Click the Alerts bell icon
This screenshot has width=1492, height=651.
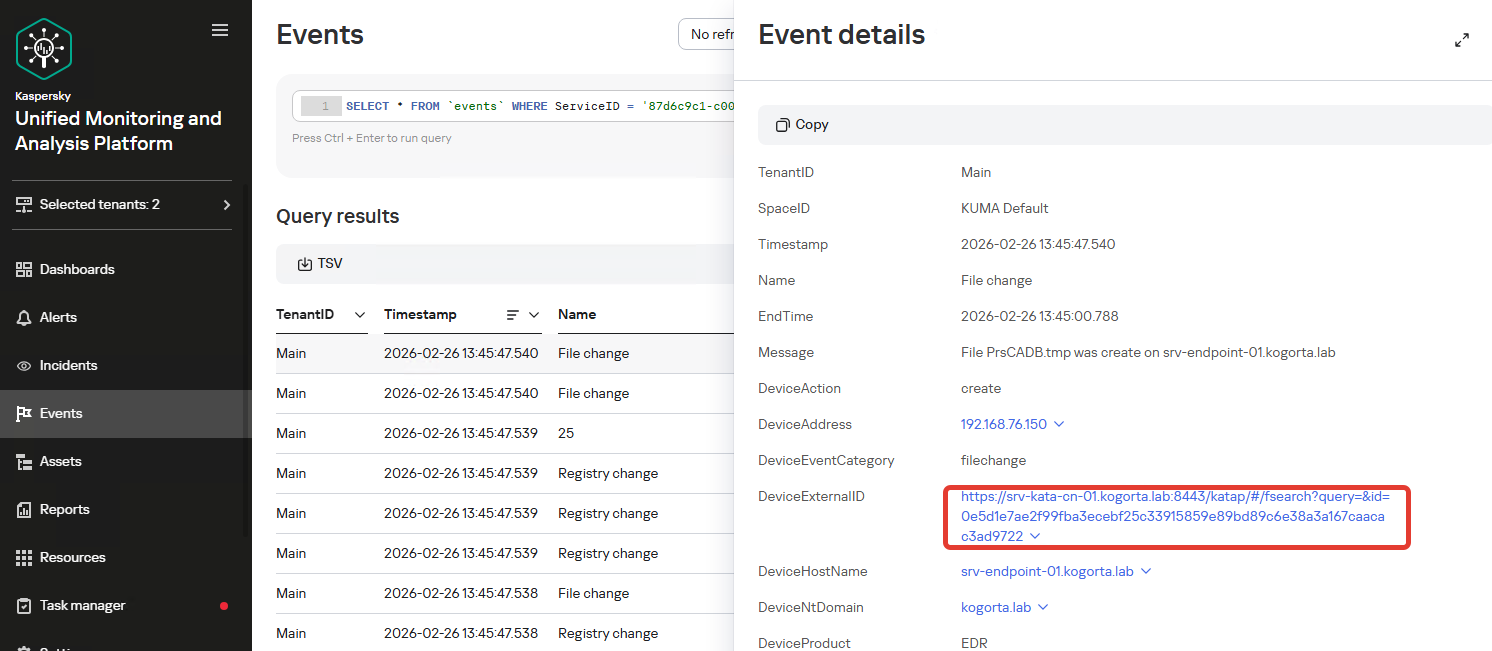pos(24,317)
